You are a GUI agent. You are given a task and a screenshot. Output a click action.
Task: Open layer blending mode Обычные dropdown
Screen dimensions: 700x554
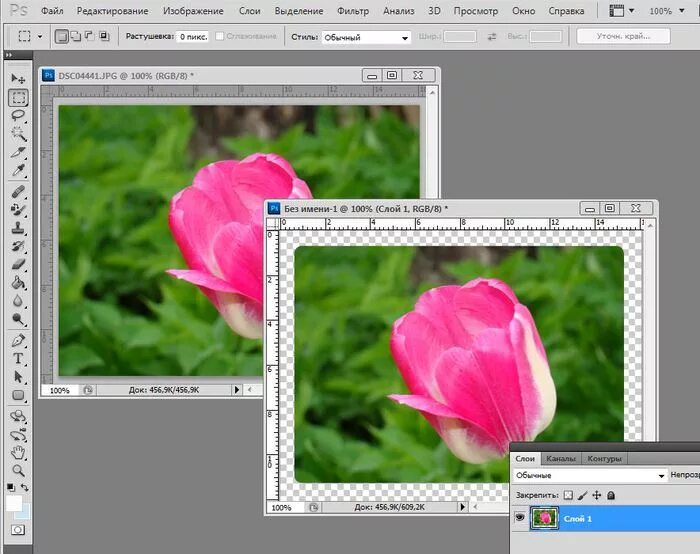pyautogui.click(x=590, y=475)
